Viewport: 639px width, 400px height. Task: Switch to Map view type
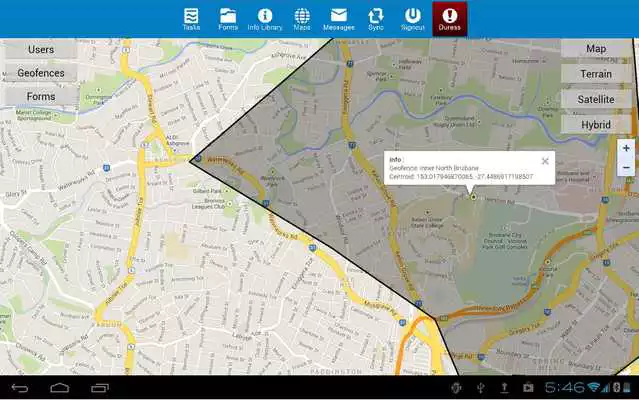(596, 49)
